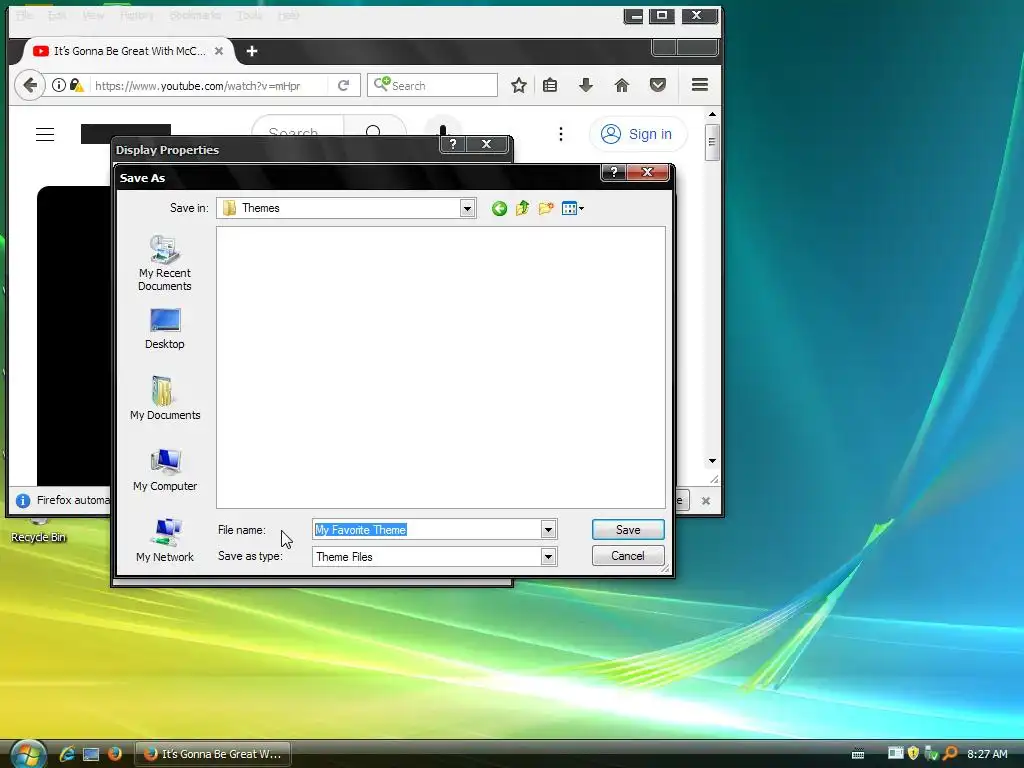Select the It's Gonna Be Great tab
This screenshot has height=768, width=1024.
(x=129, y=51)
